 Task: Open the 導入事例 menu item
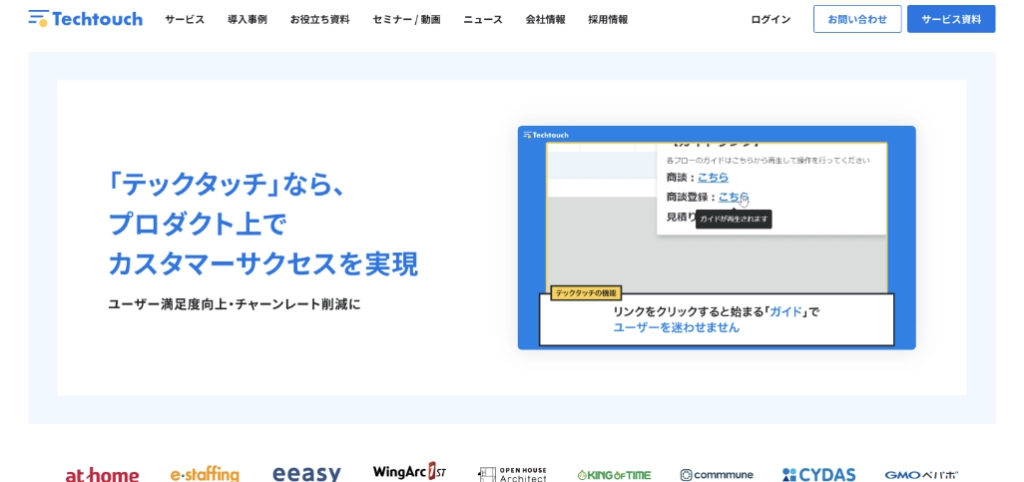click(247, 20)
